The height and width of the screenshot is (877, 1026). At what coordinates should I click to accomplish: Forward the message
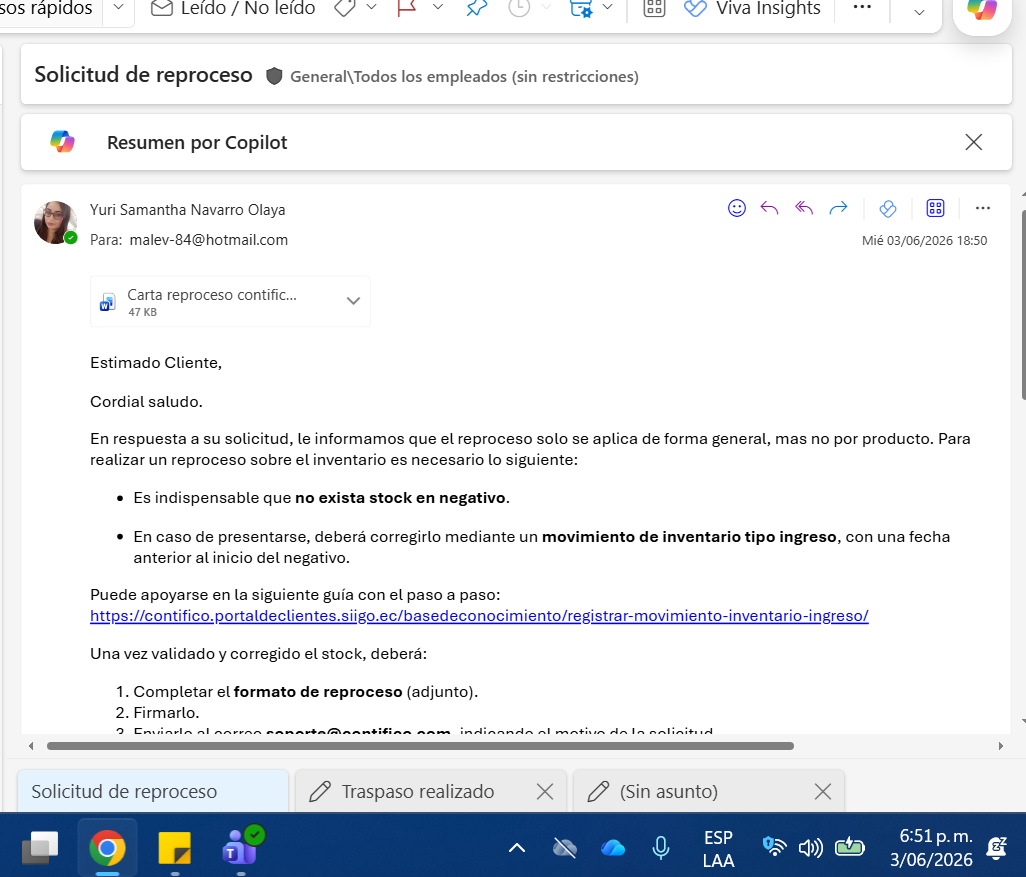click(x=838, y=208)
